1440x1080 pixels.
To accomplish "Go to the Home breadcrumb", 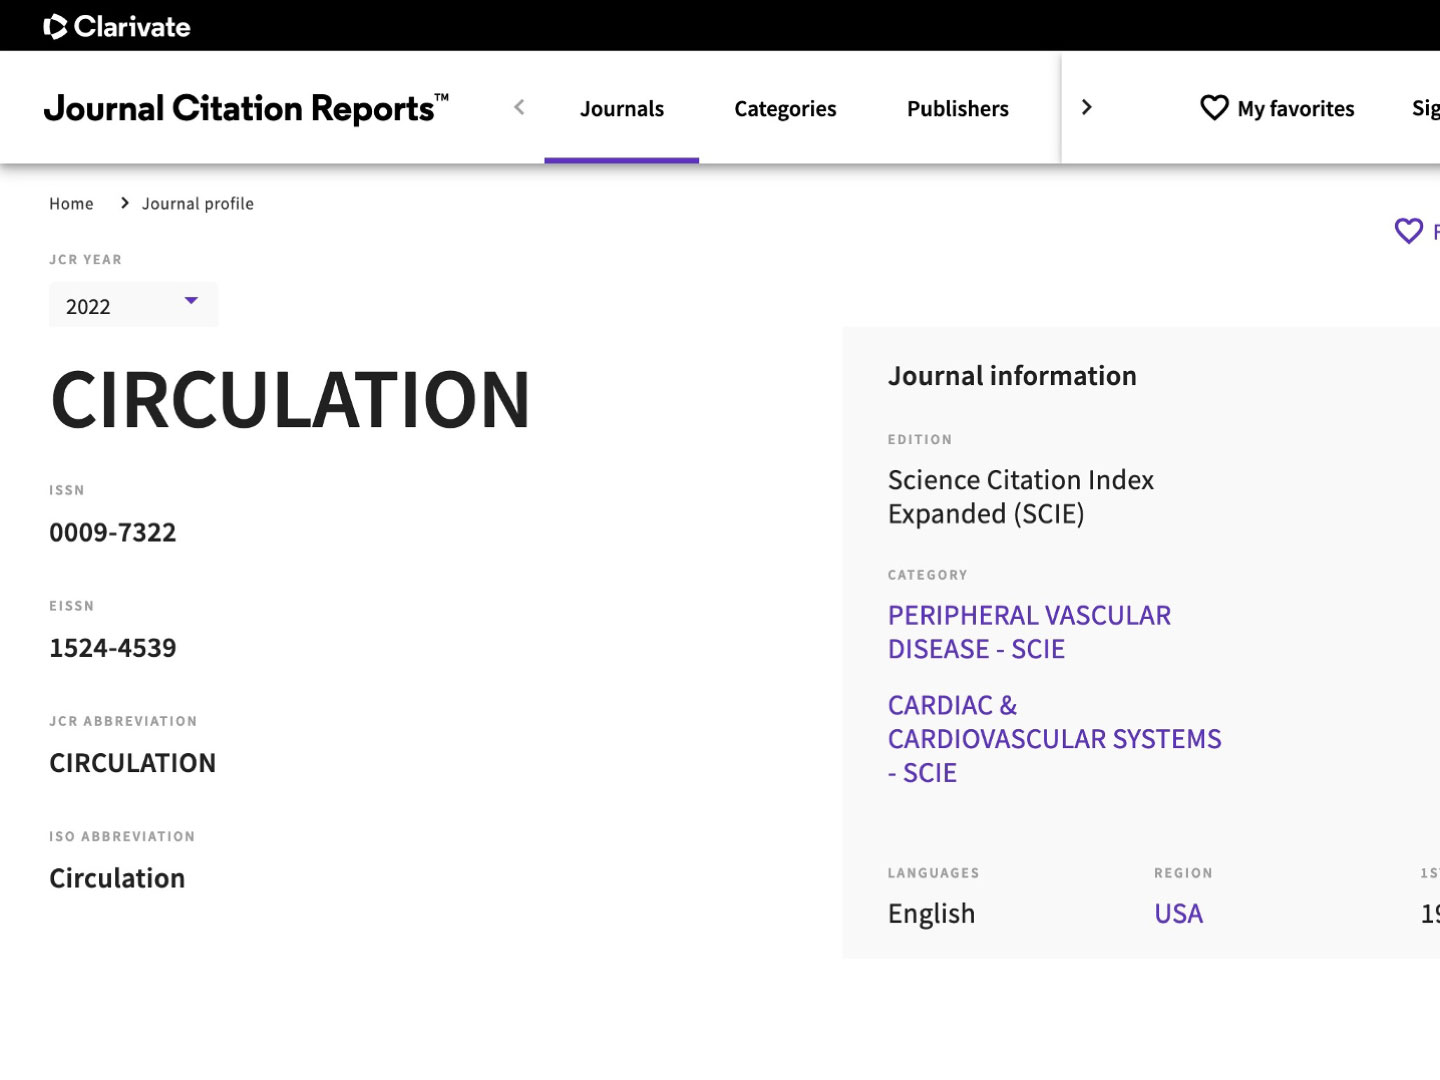I will (x=71, y=203).
